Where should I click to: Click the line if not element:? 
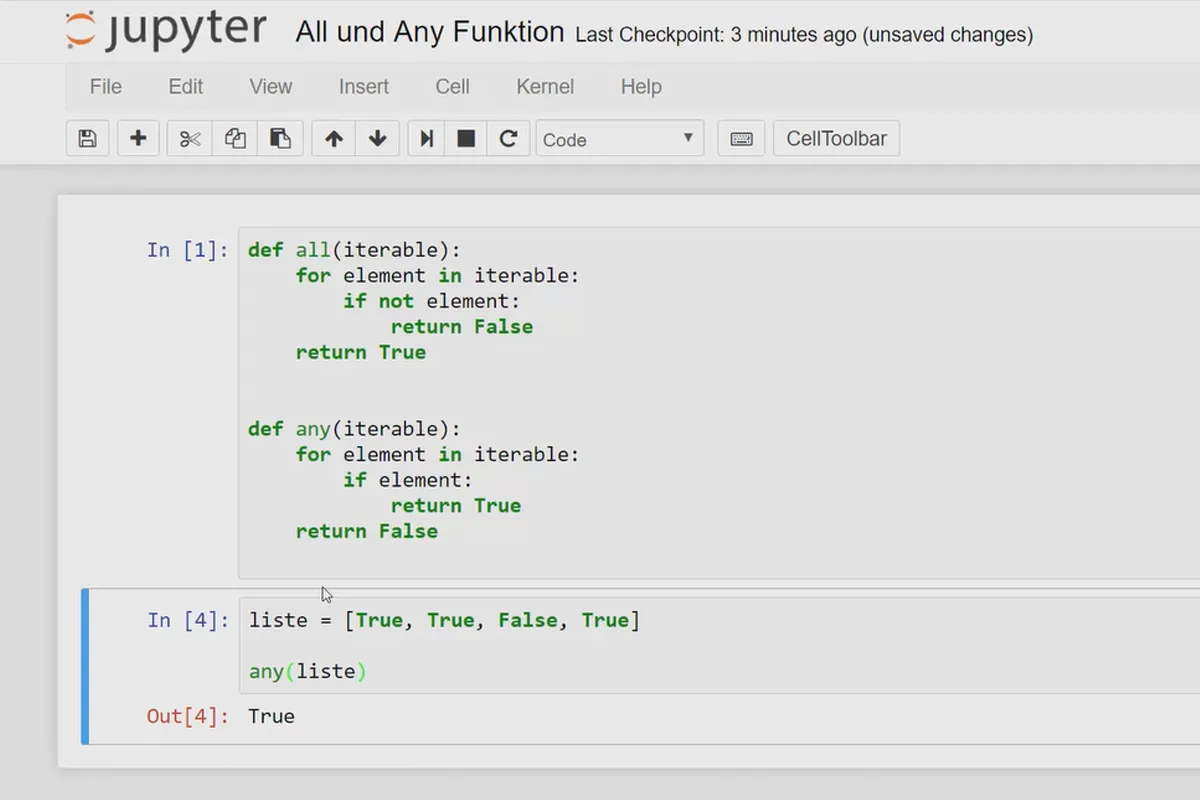[432, 301]
